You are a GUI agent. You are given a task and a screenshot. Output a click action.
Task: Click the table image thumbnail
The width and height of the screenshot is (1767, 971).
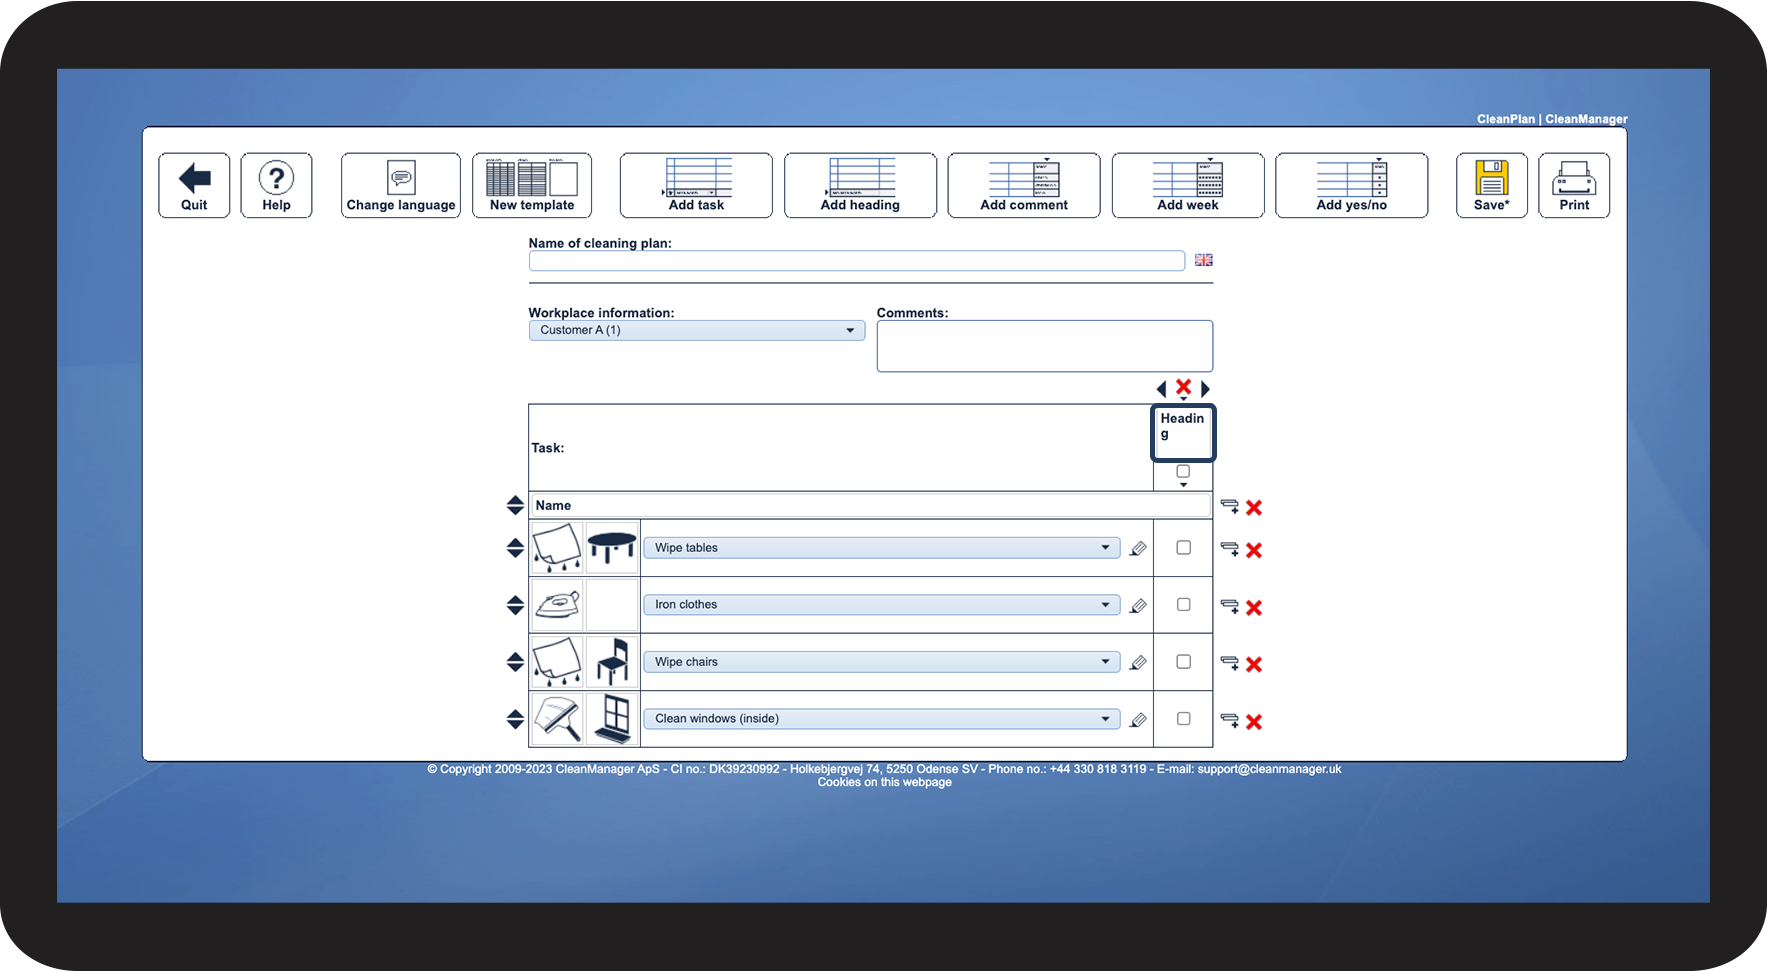coord(612,548)
